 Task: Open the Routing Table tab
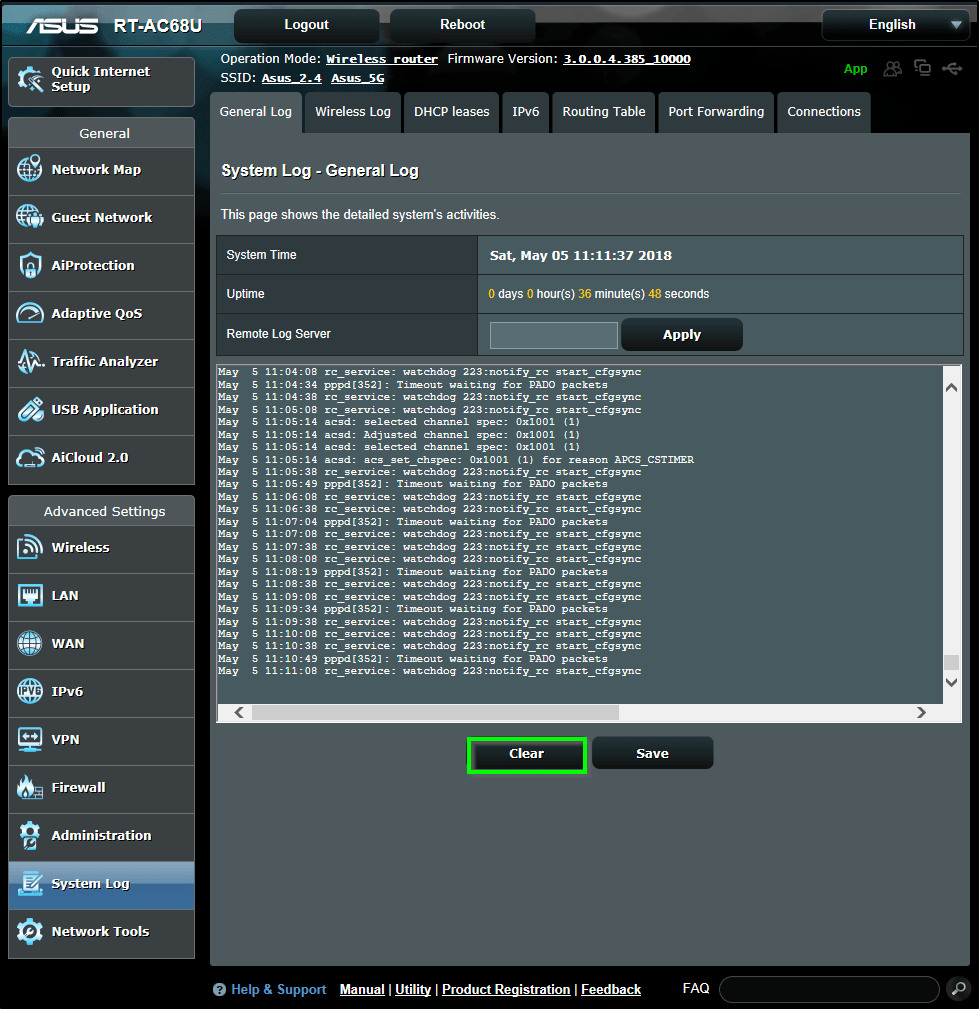pyautogui.click(x=604, y=112)
